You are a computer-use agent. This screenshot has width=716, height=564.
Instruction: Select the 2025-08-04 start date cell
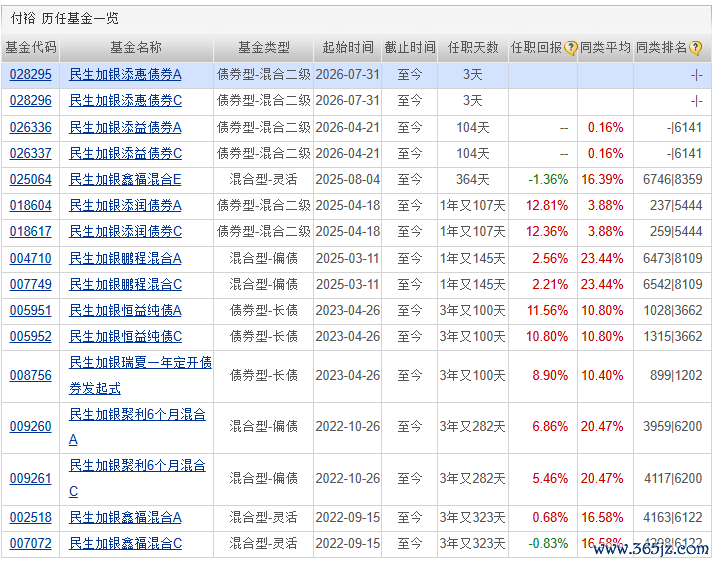(347, 179)
